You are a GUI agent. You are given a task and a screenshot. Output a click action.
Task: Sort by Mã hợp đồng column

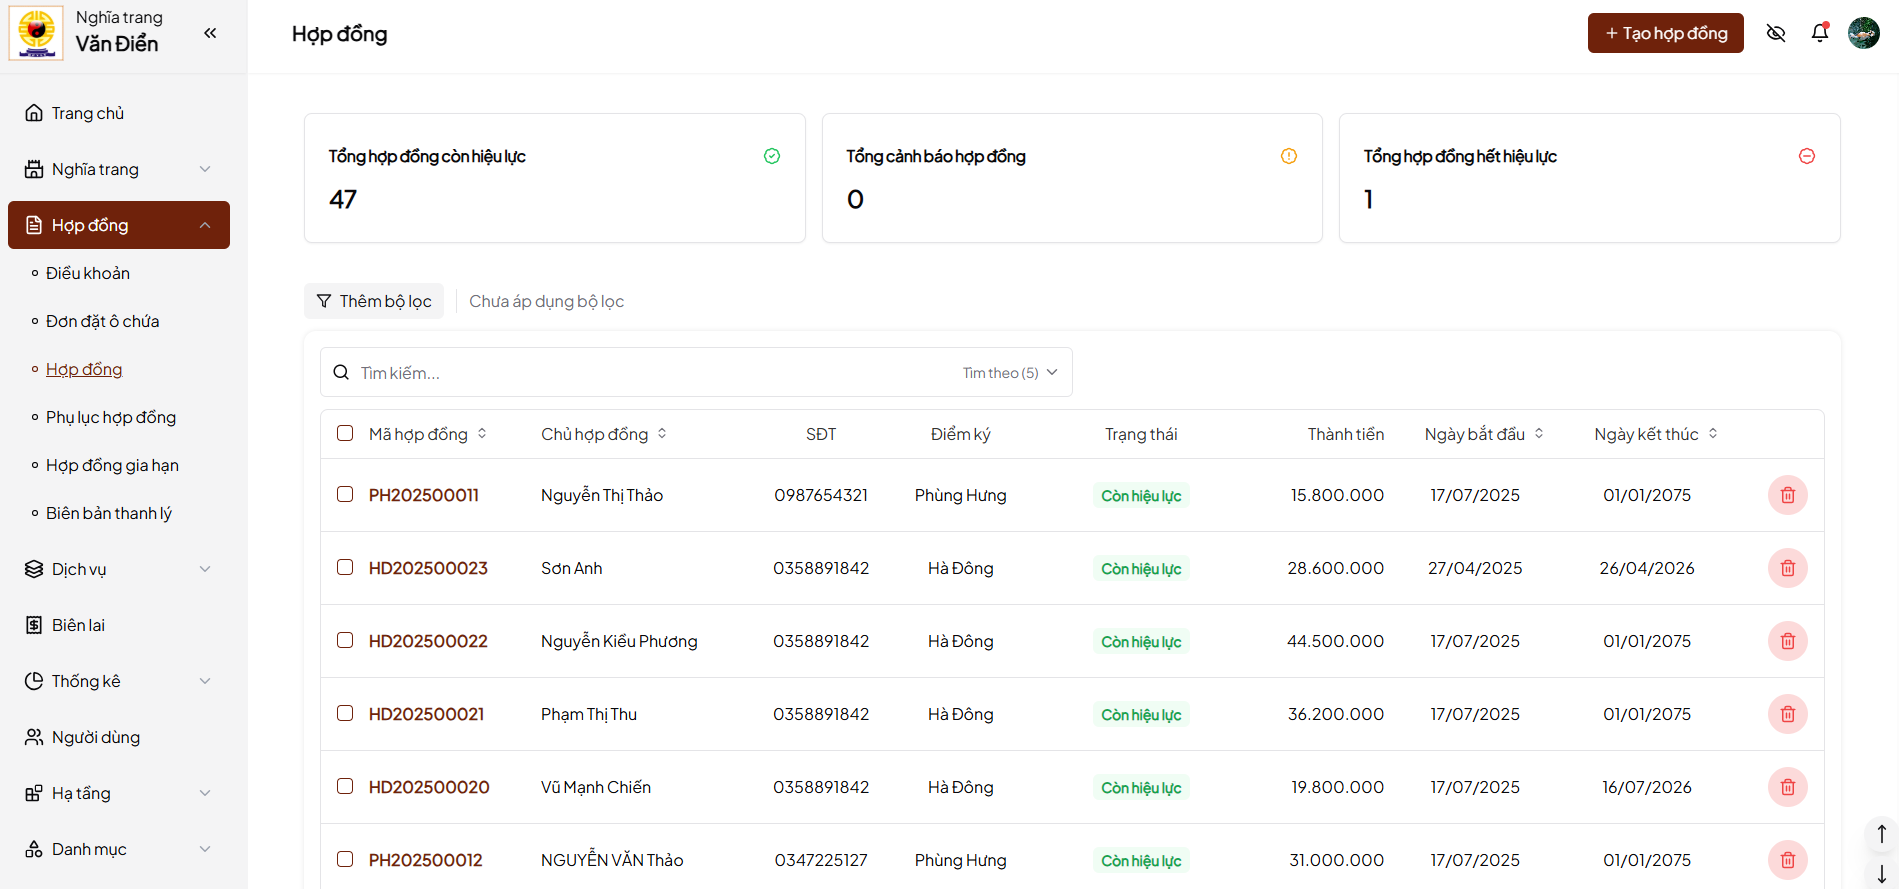coord(482,434)
